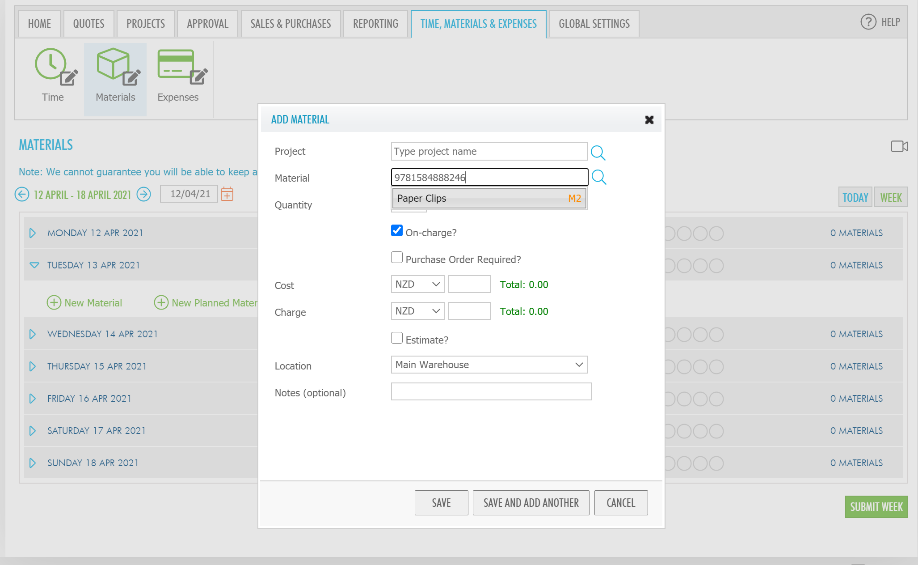Expand Thursday 15 Apr 2021 row
This screenshot has height=565, width=918.
tap(33, 367)
